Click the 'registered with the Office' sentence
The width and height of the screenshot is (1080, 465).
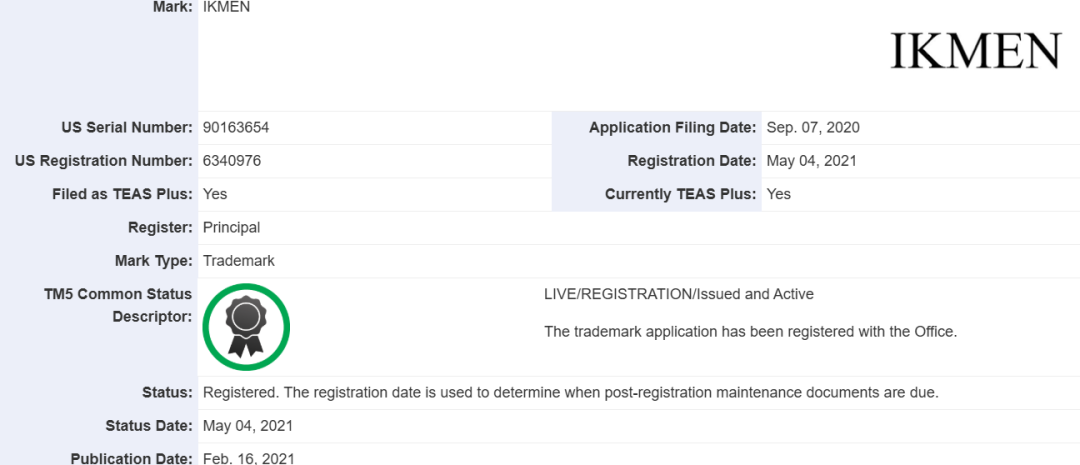coord(750,331)
